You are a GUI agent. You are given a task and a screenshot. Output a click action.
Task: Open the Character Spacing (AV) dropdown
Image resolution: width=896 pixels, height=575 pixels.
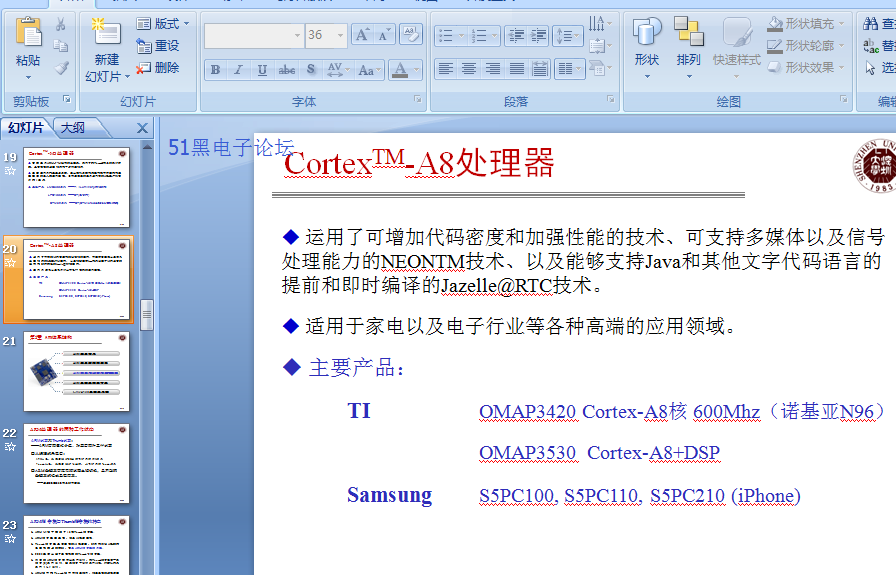pos(338,70)
